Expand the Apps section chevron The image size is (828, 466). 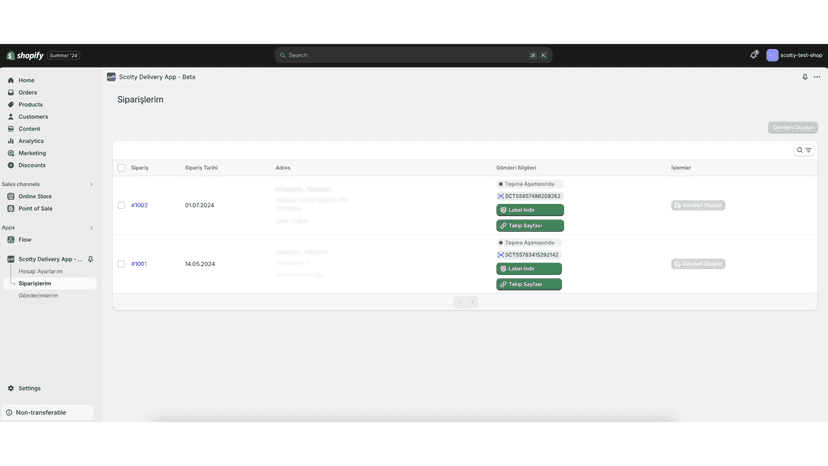click(91, 228)
